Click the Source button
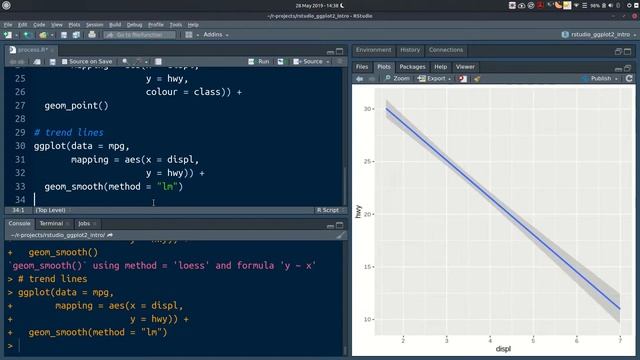Viewport: 640px width, 360px height. (308, 62)
